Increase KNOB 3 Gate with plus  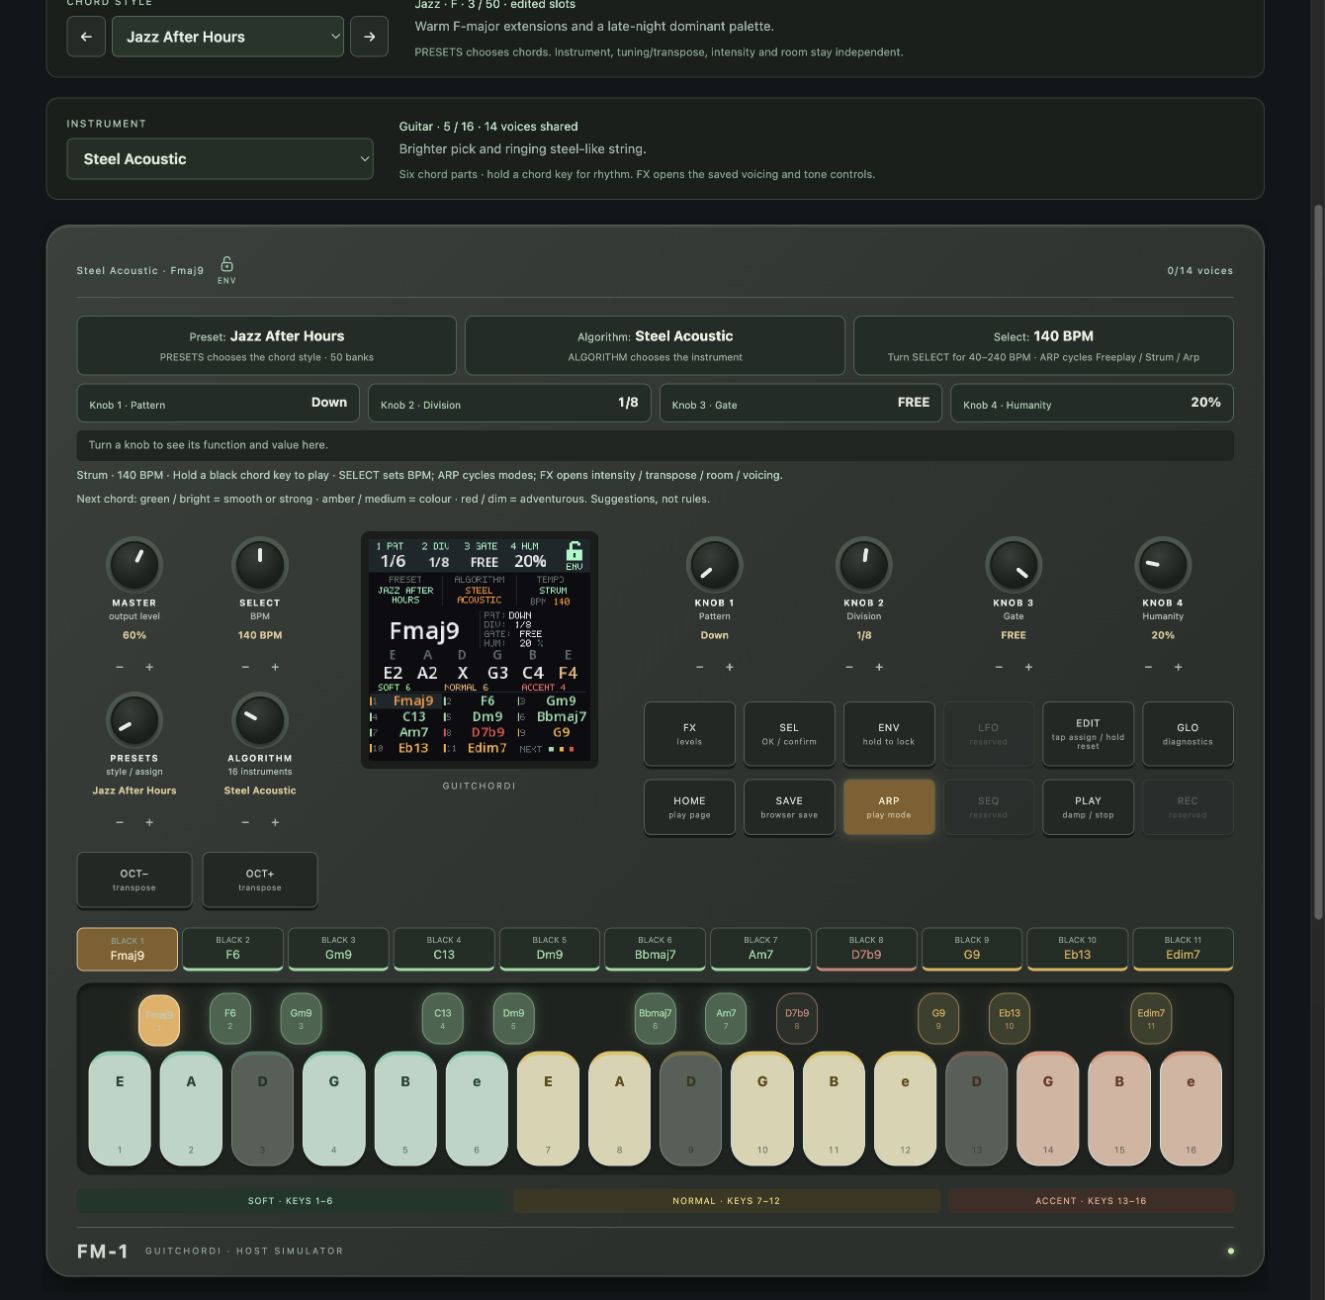[1028, 667]
